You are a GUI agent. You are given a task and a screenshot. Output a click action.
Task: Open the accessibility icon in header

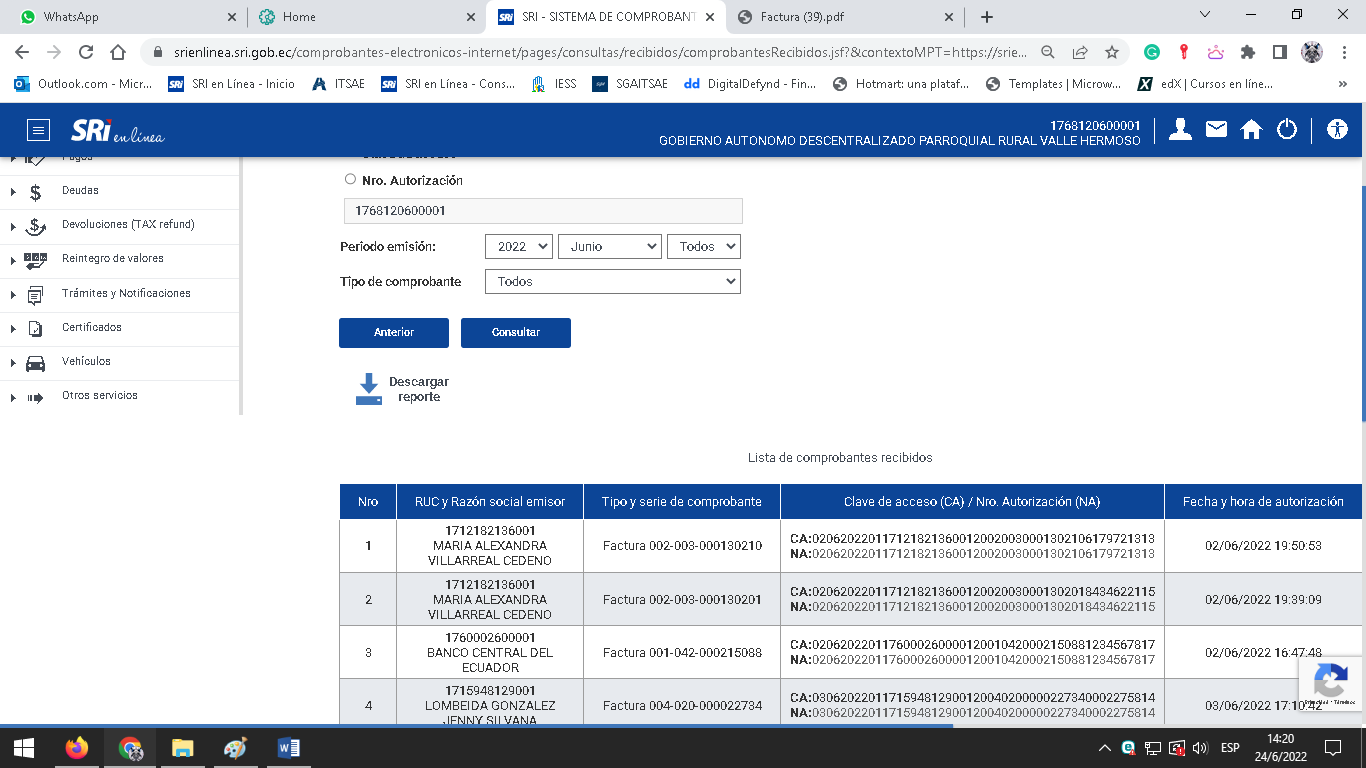coord(1337,129)
